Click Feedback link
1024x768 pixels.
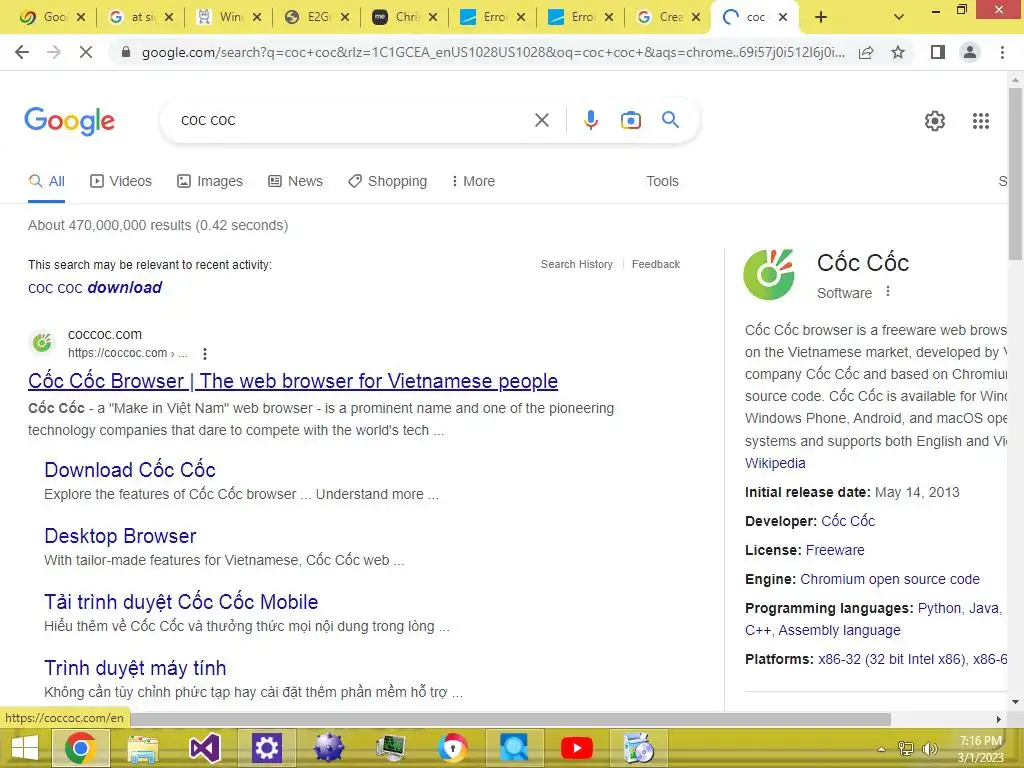click(x=656, y=264)
